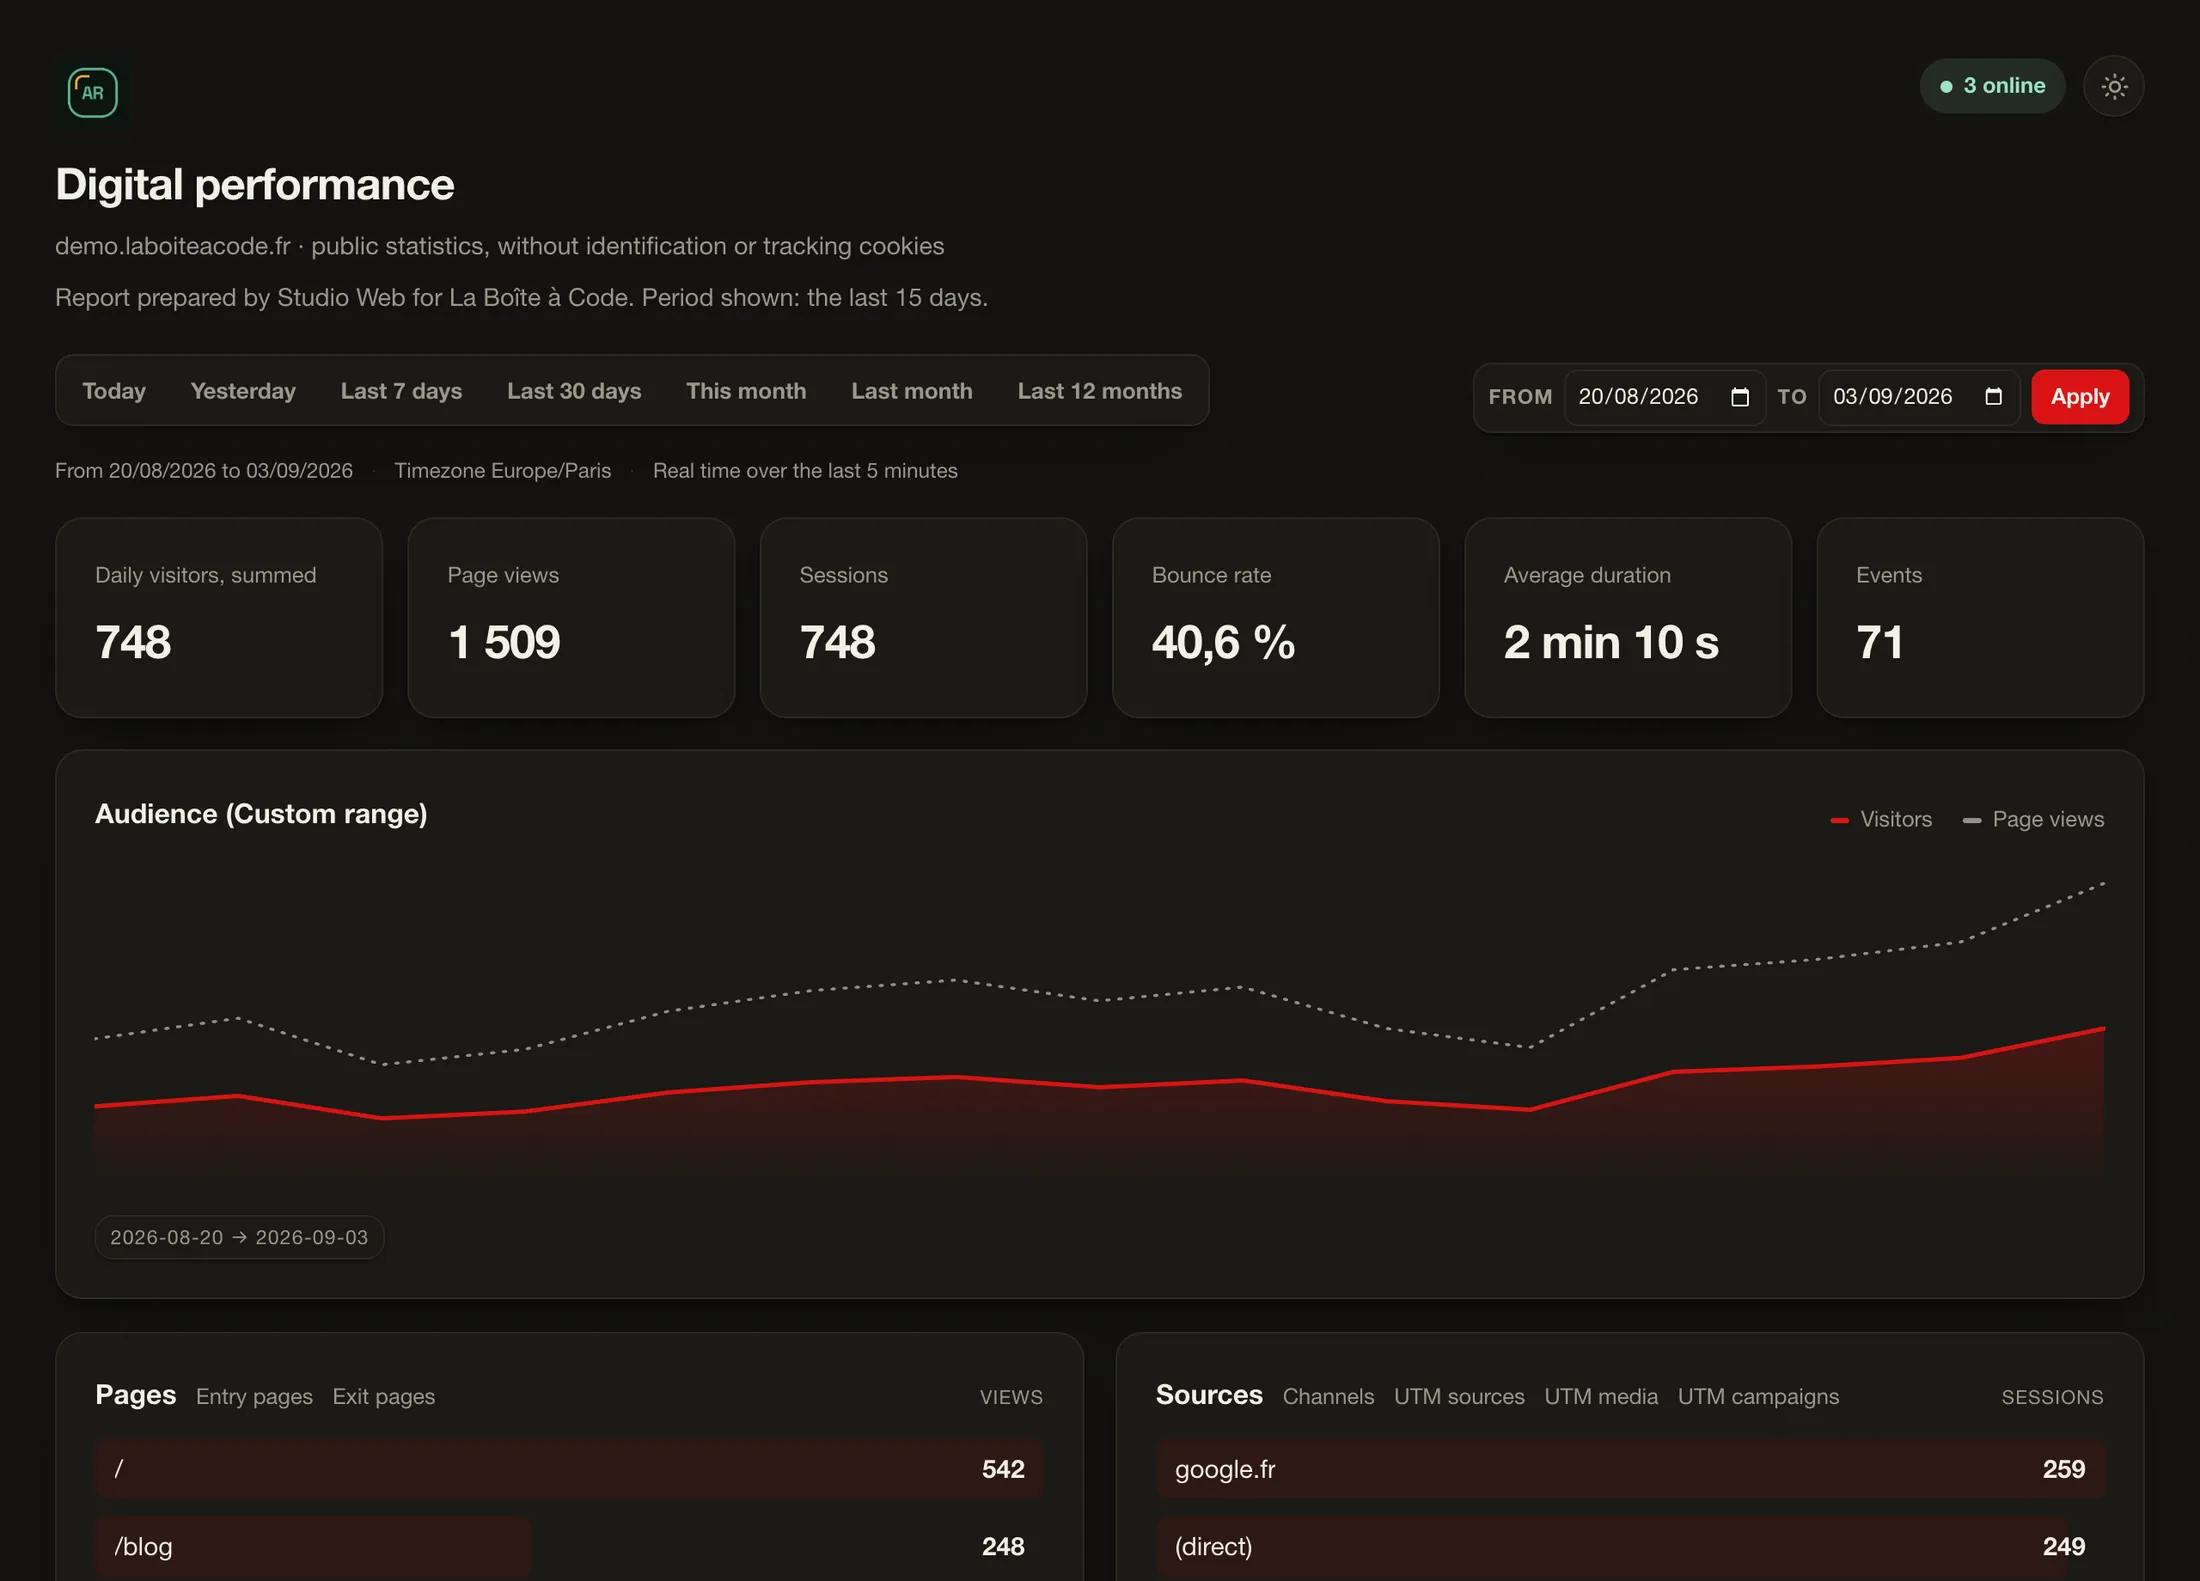Click the TO date input field

1918,397
